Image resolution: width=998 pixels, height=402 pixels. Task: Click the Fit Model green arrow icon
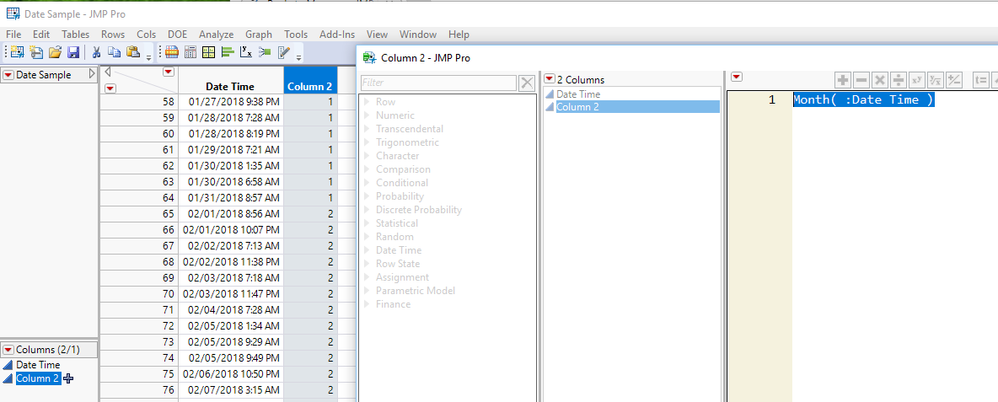[265, 52]
